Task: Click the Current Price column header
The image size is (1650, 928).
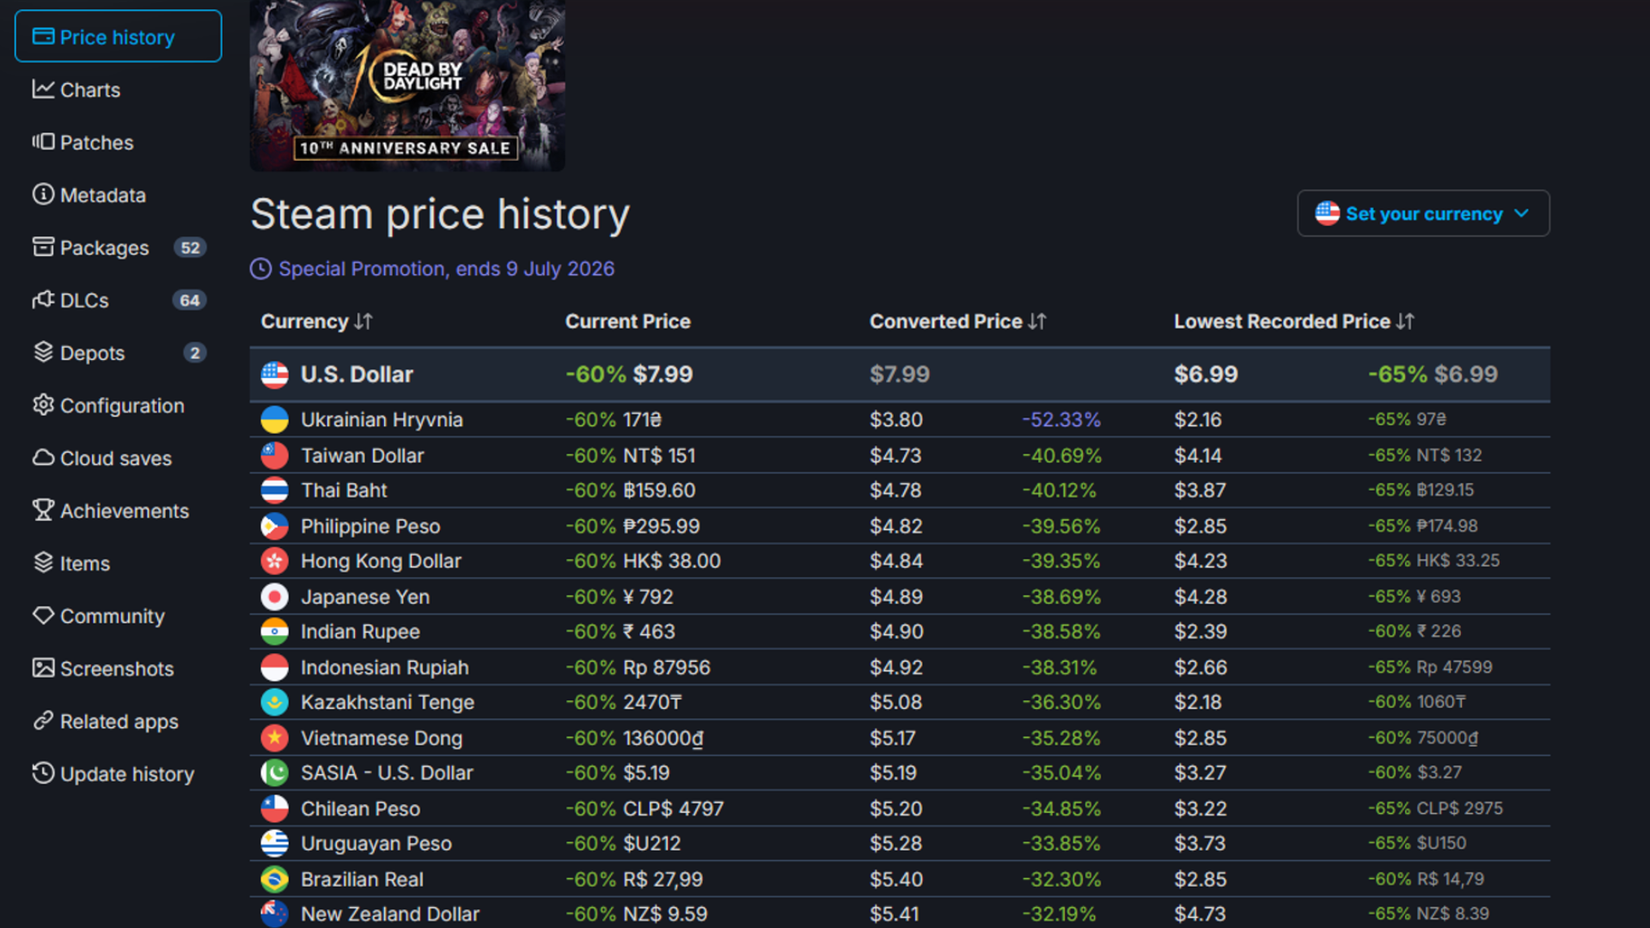Action: (x=628, y=321)
